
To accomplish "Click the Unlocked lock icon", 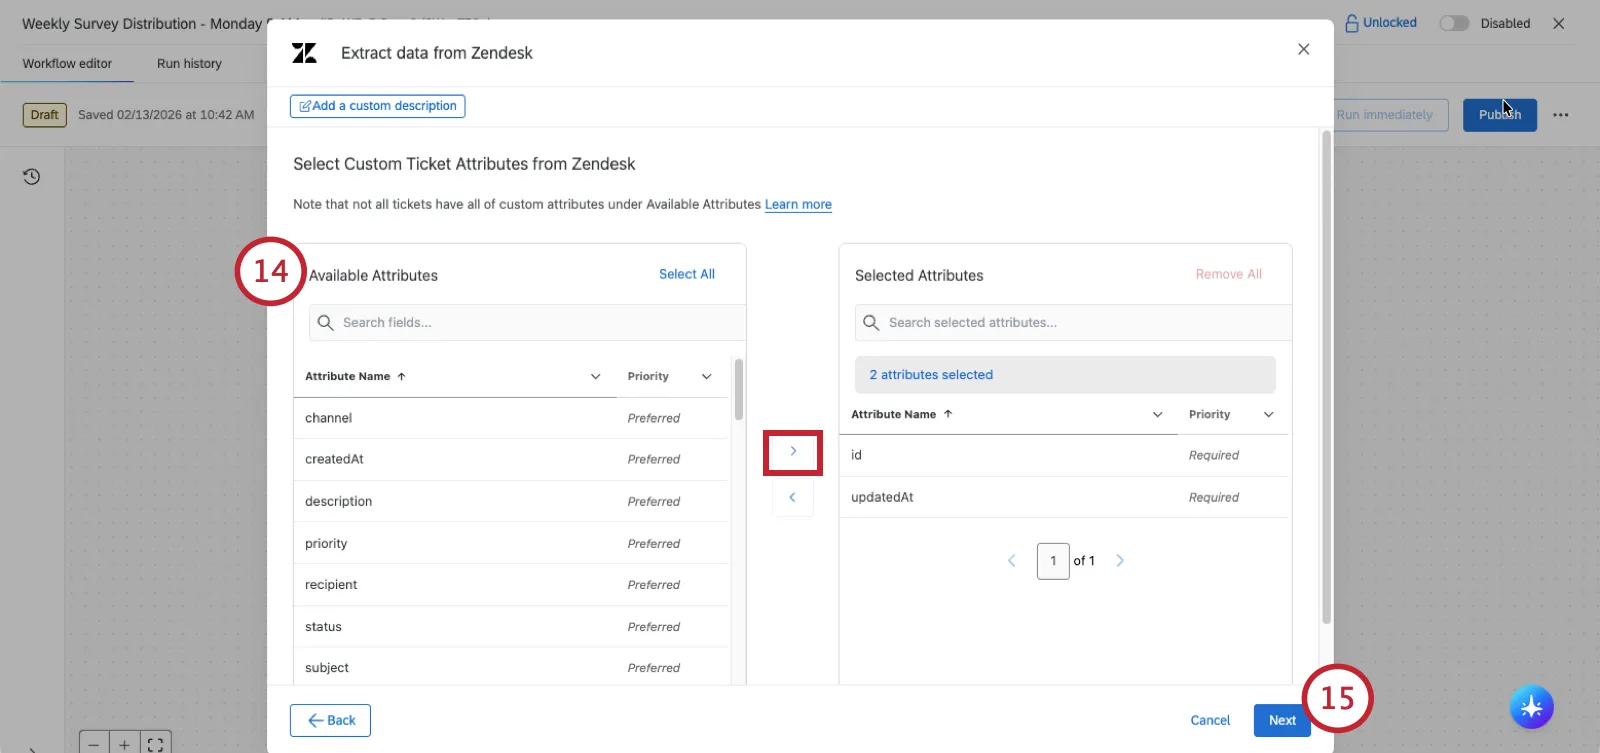I will tap(1352, 23).
